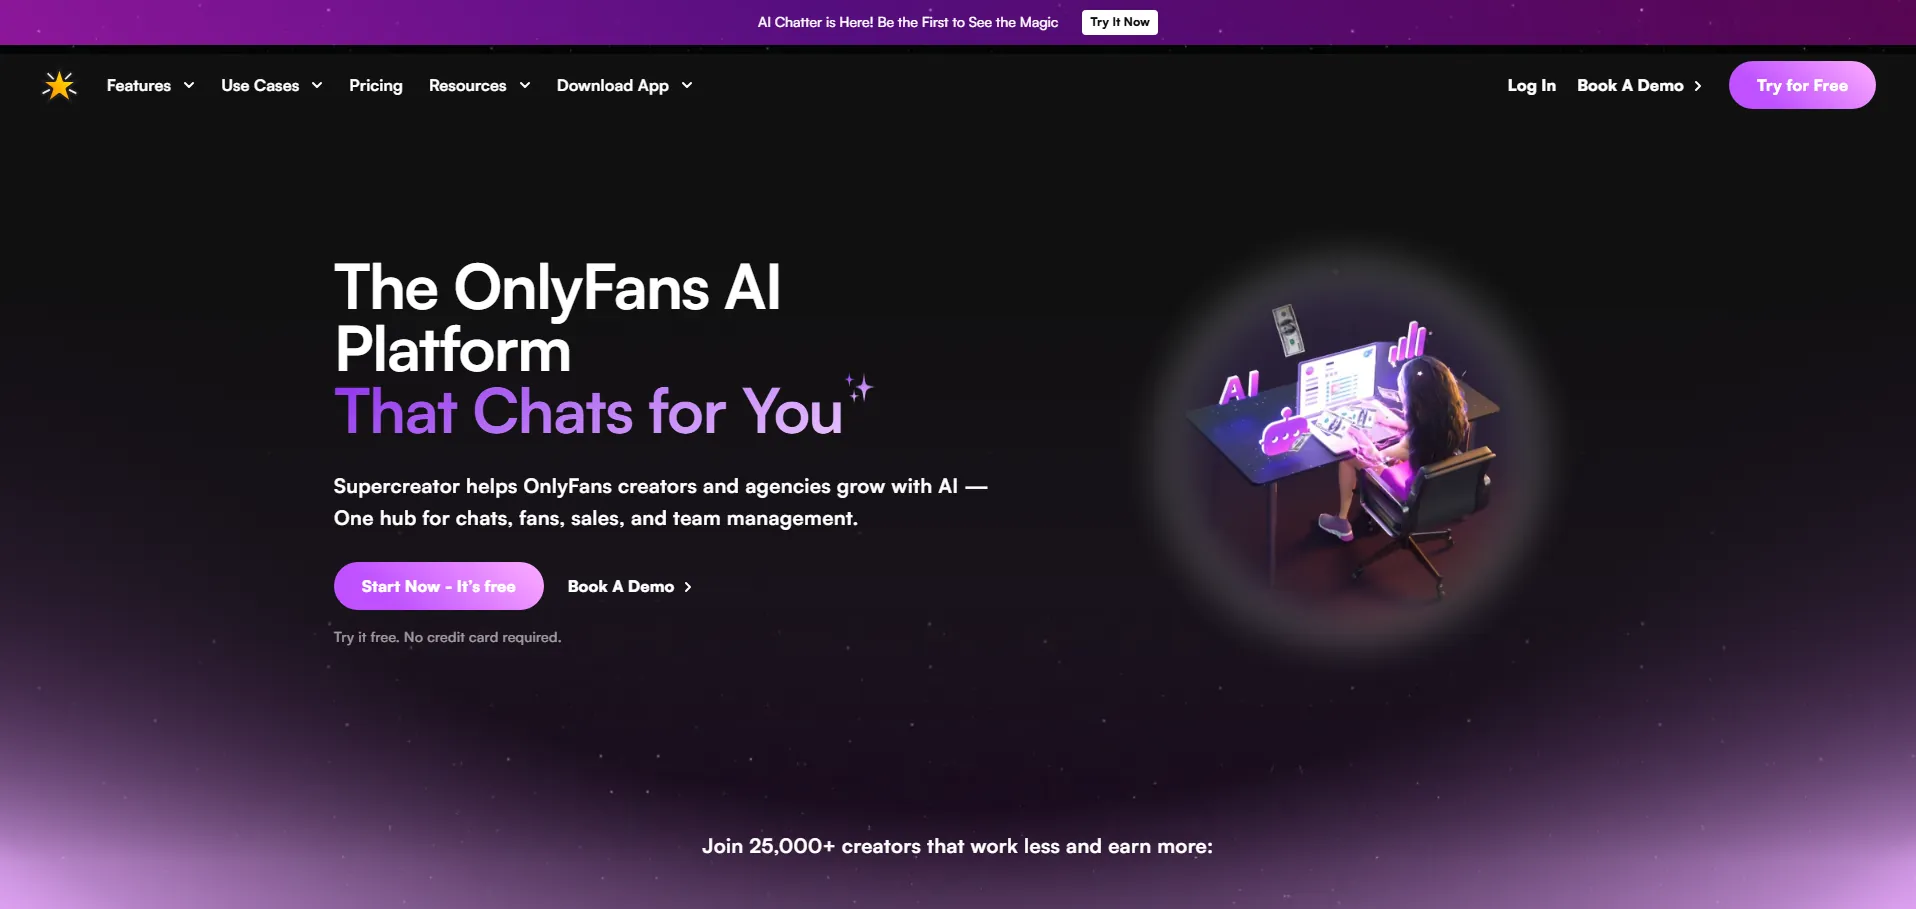Click the sparkle icon beside "You"

(859, 388)
